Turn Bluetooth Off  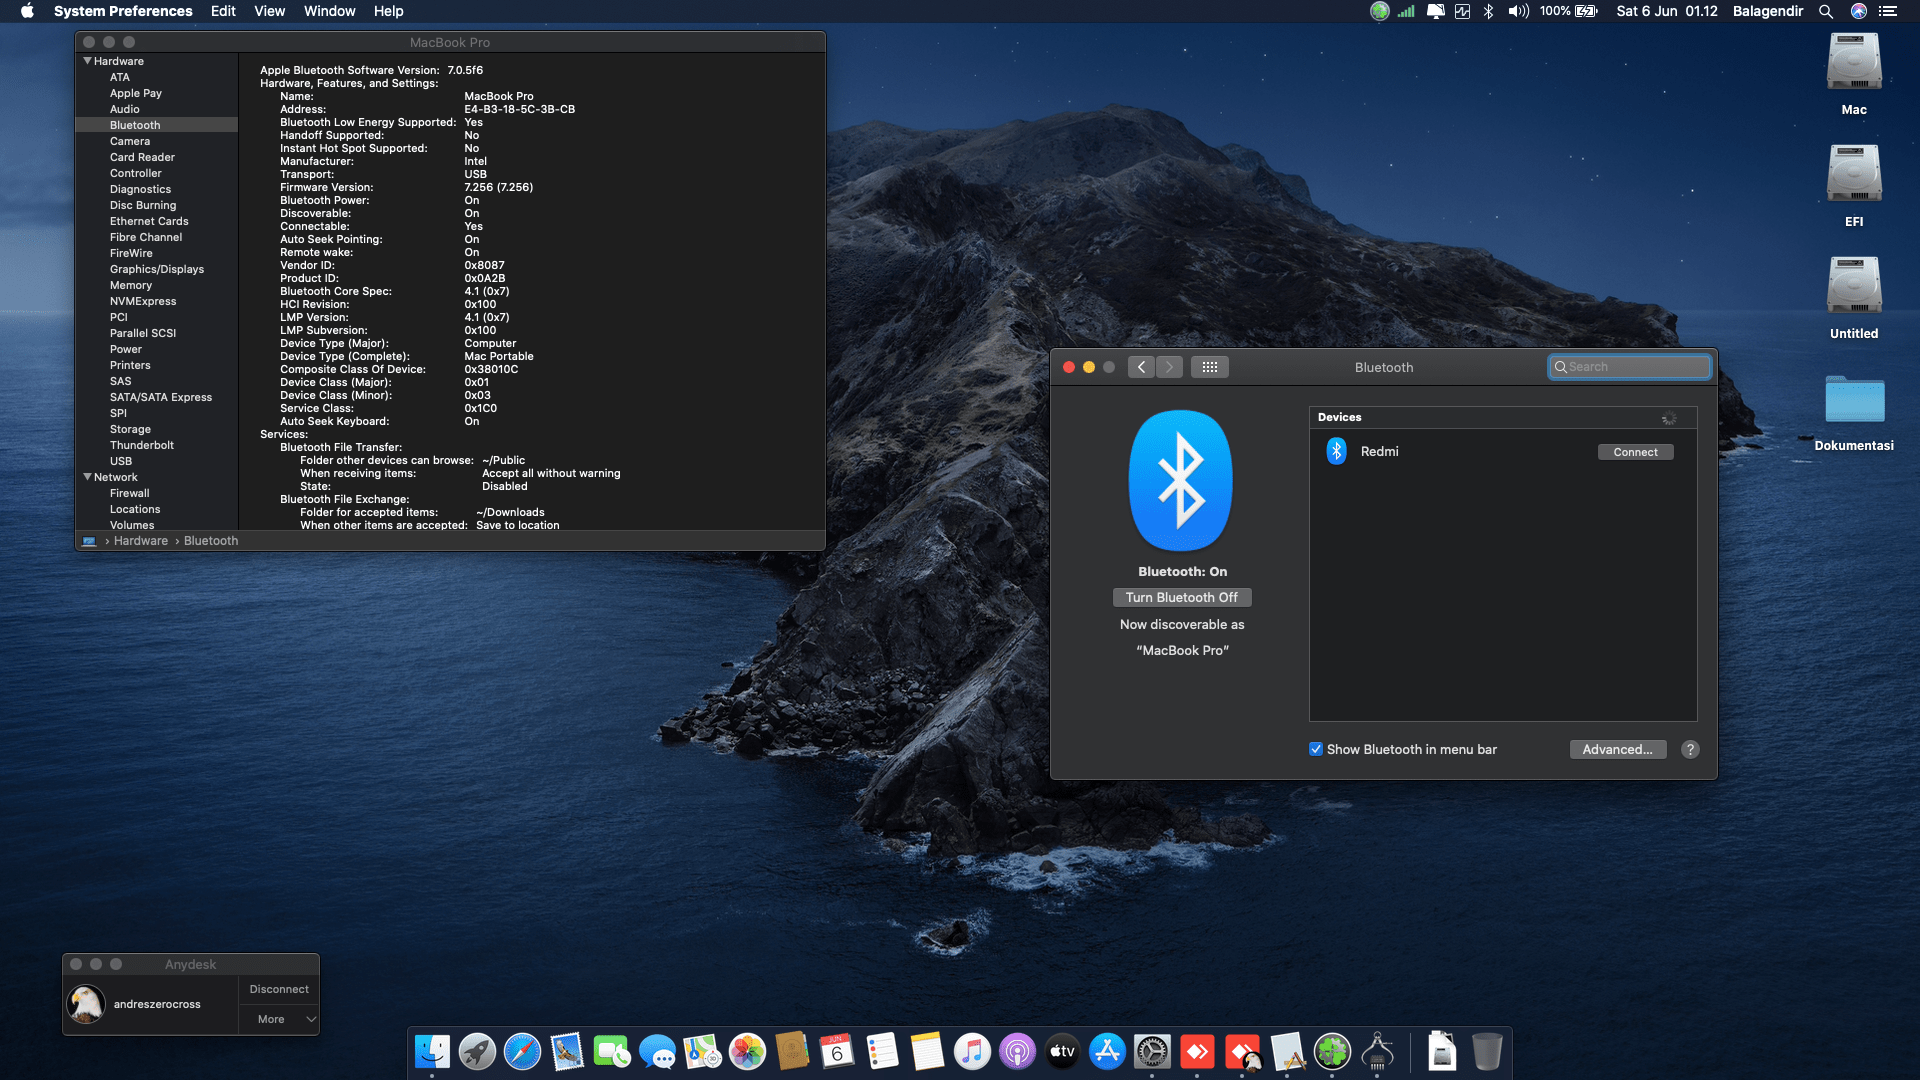click(x=1181, y=597)
